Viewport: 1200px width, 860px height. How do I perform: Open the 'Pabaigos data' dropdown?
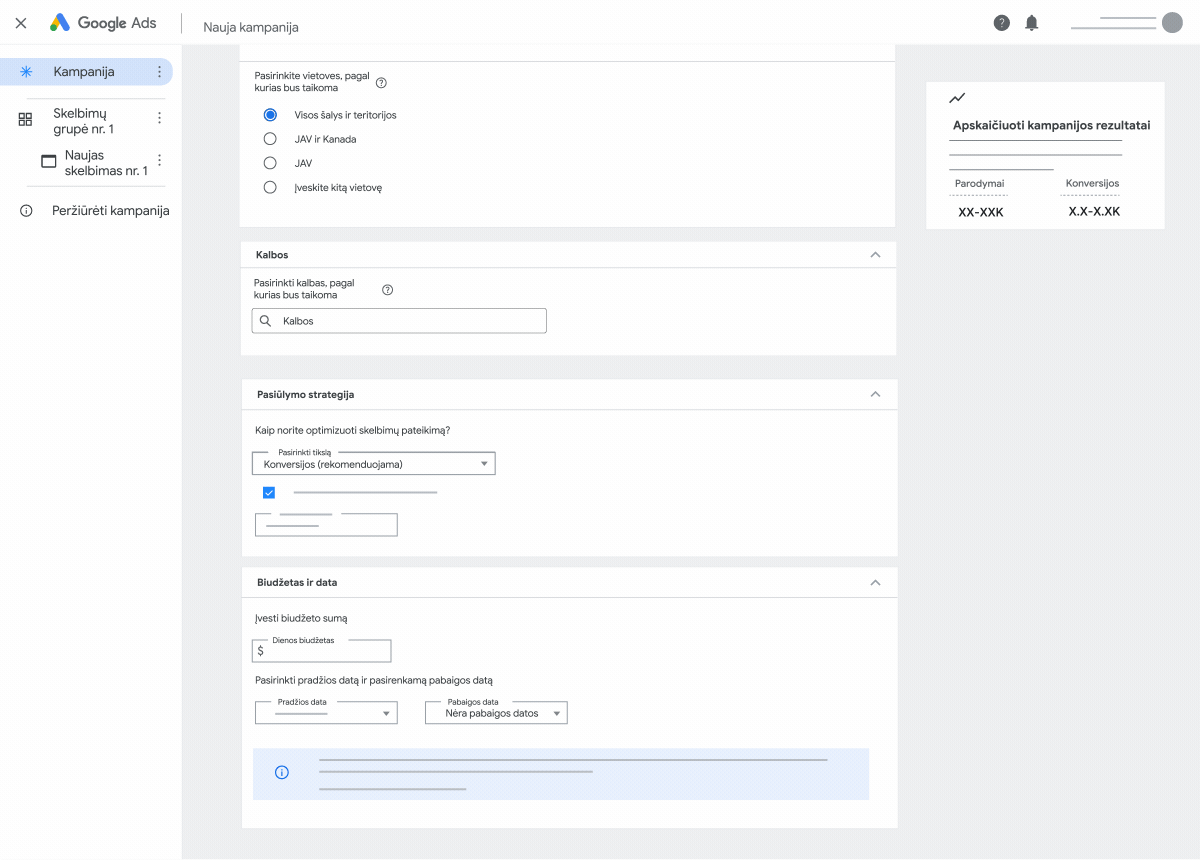tap(496, 713)
